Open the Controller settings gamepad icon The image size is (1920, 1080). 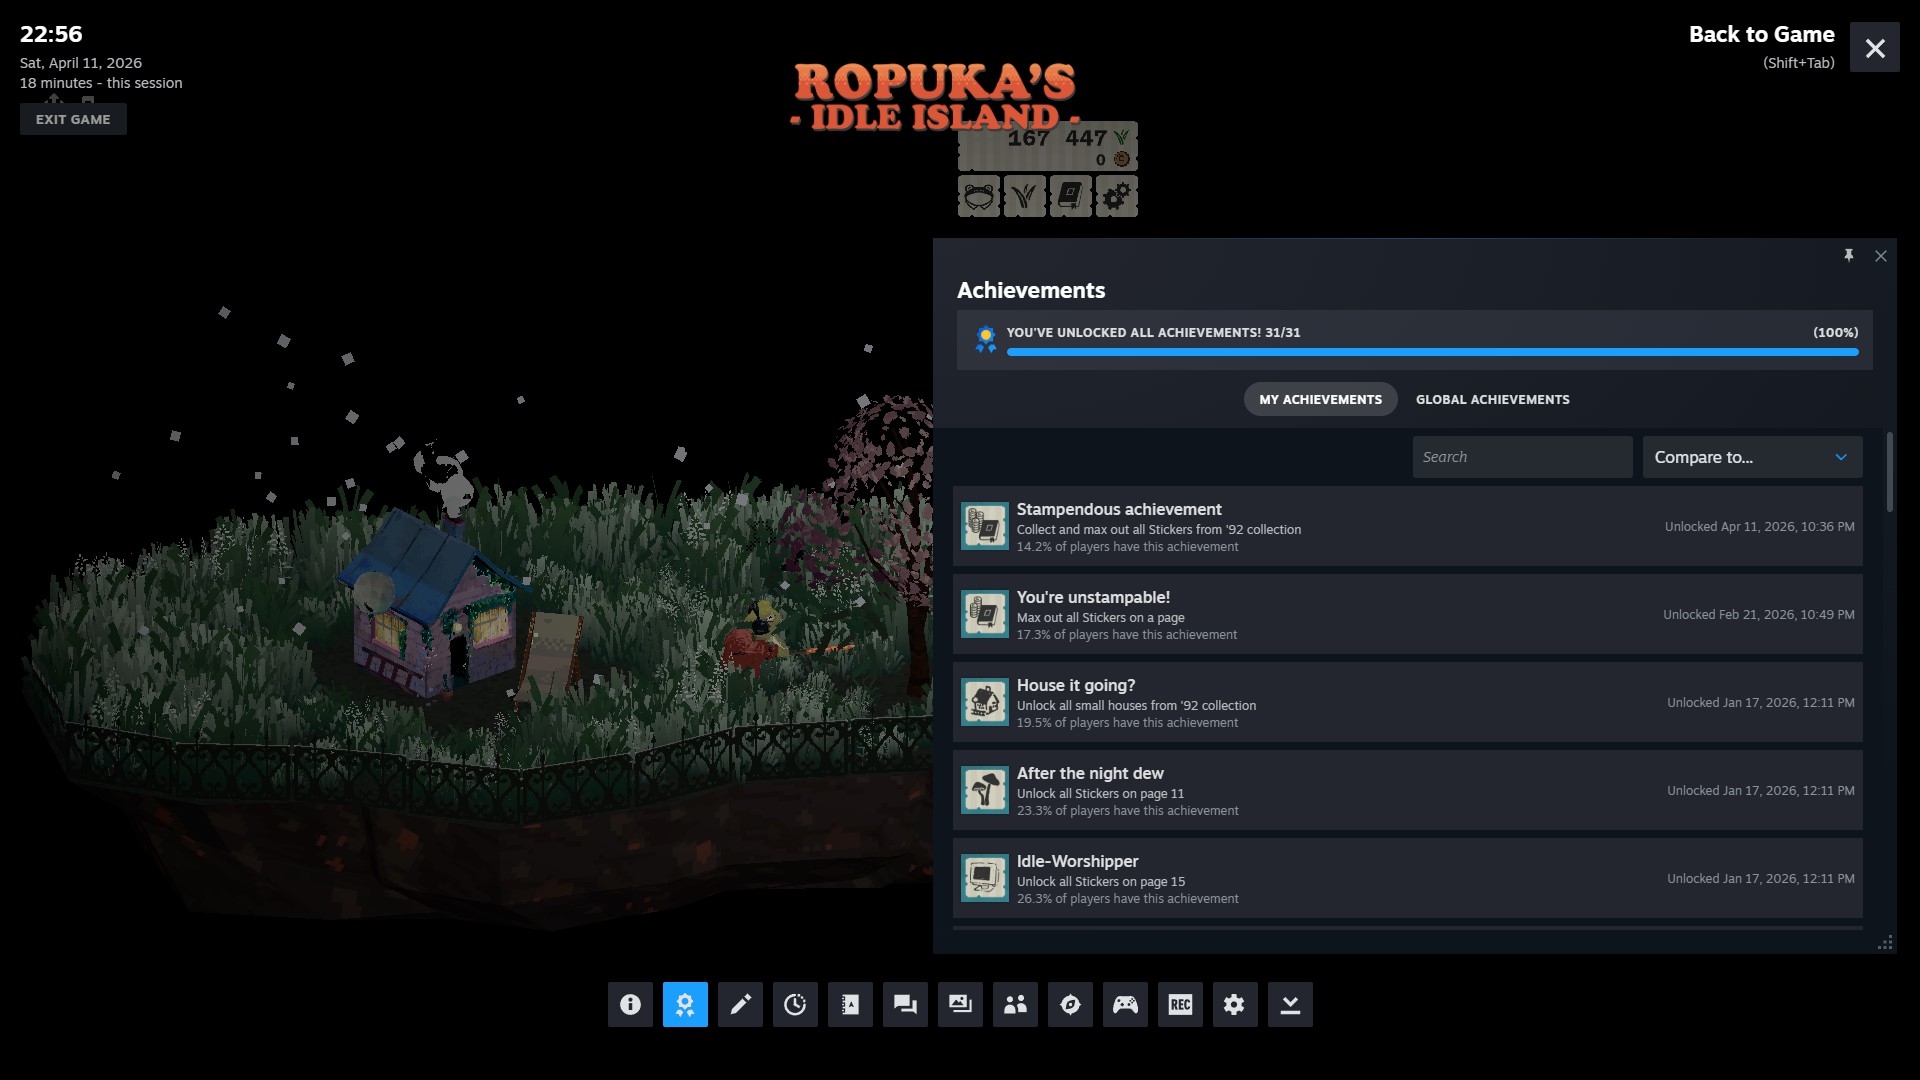click(1125, 1004)
